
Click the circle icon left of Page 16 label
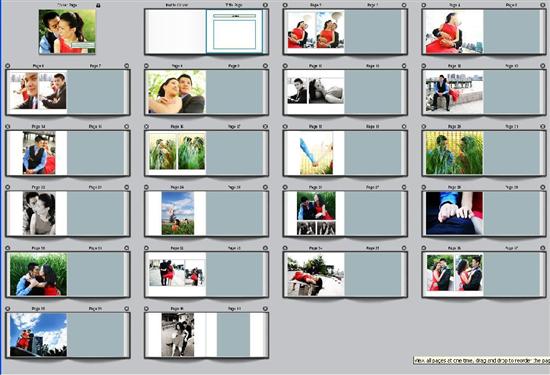pyautogui.click(x=147, y=126)
